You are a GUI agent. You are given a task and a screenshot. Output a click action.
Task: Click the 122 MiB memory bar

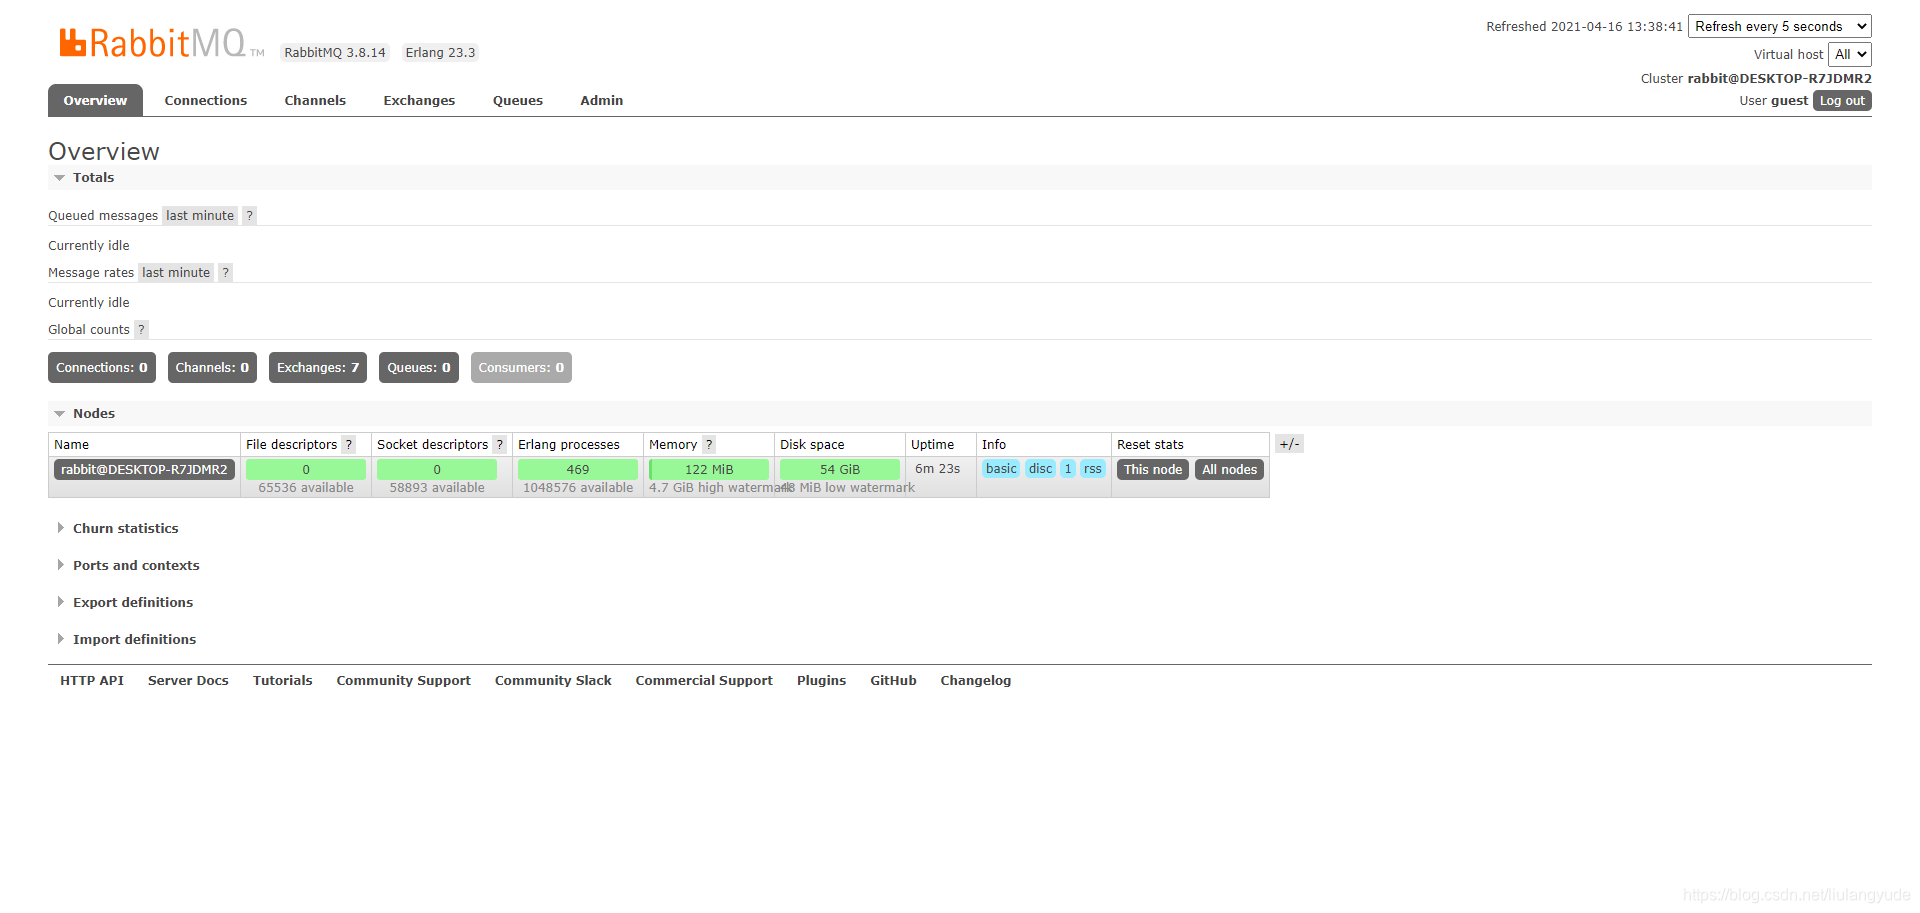click(709, 470)
